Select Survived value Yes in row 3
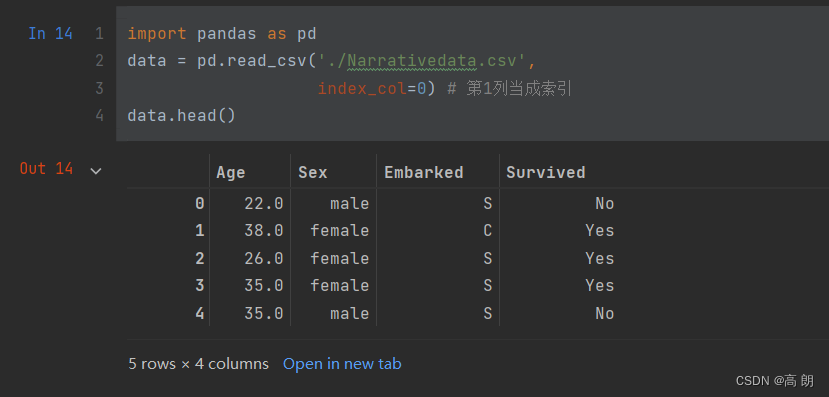829x397 pixels. (x=600, y=286)
